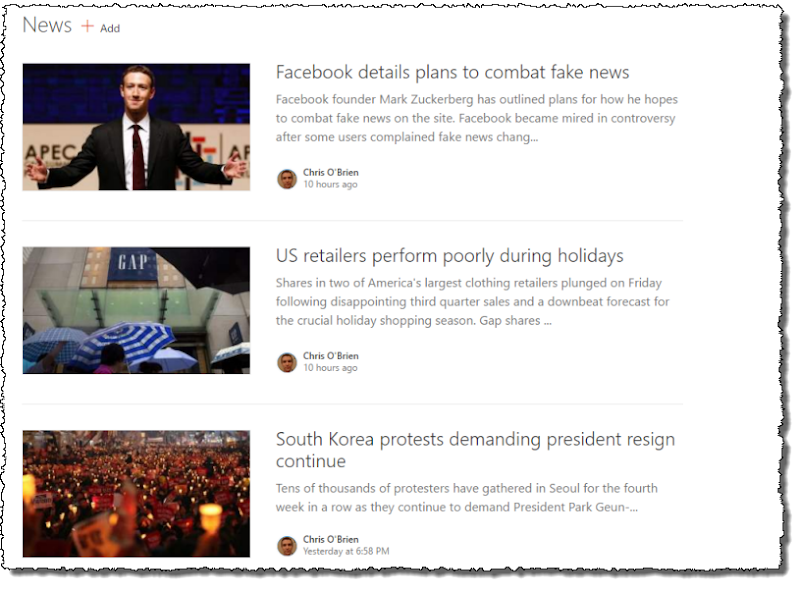Click the author avatar under Facebook article
Image resolution: width=800 pixels, height=590 pixels.
pos(287,179)
